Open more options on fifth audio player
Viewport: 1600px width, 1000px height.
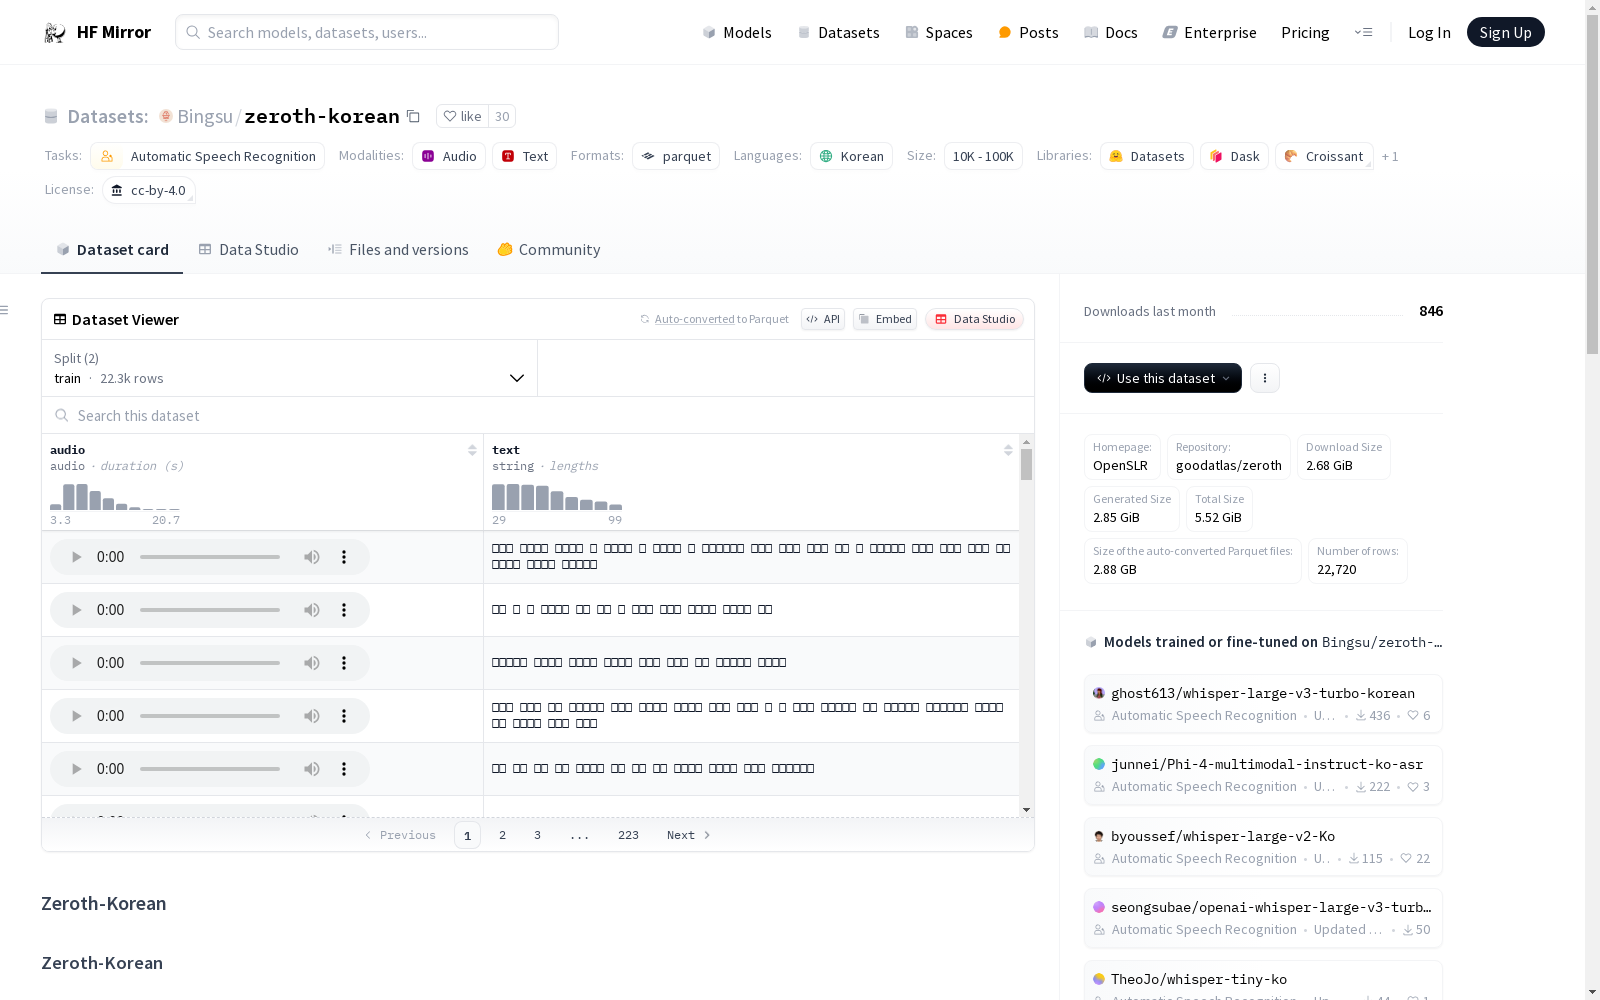(344, 769)
